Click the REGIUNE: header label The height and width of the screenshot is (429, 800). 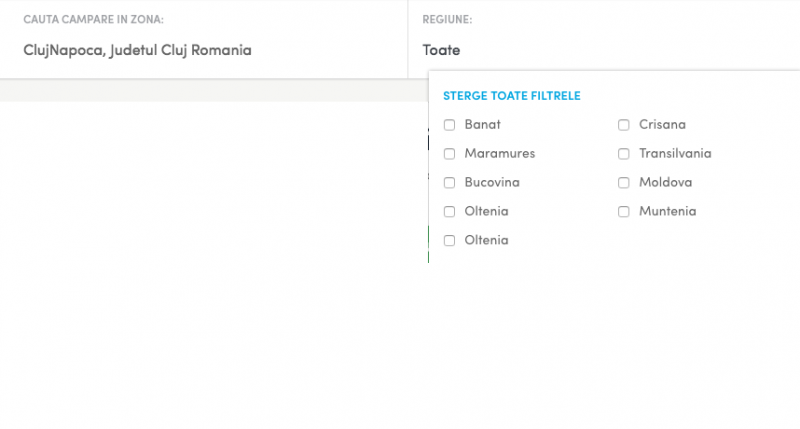(x=447, y=20)
